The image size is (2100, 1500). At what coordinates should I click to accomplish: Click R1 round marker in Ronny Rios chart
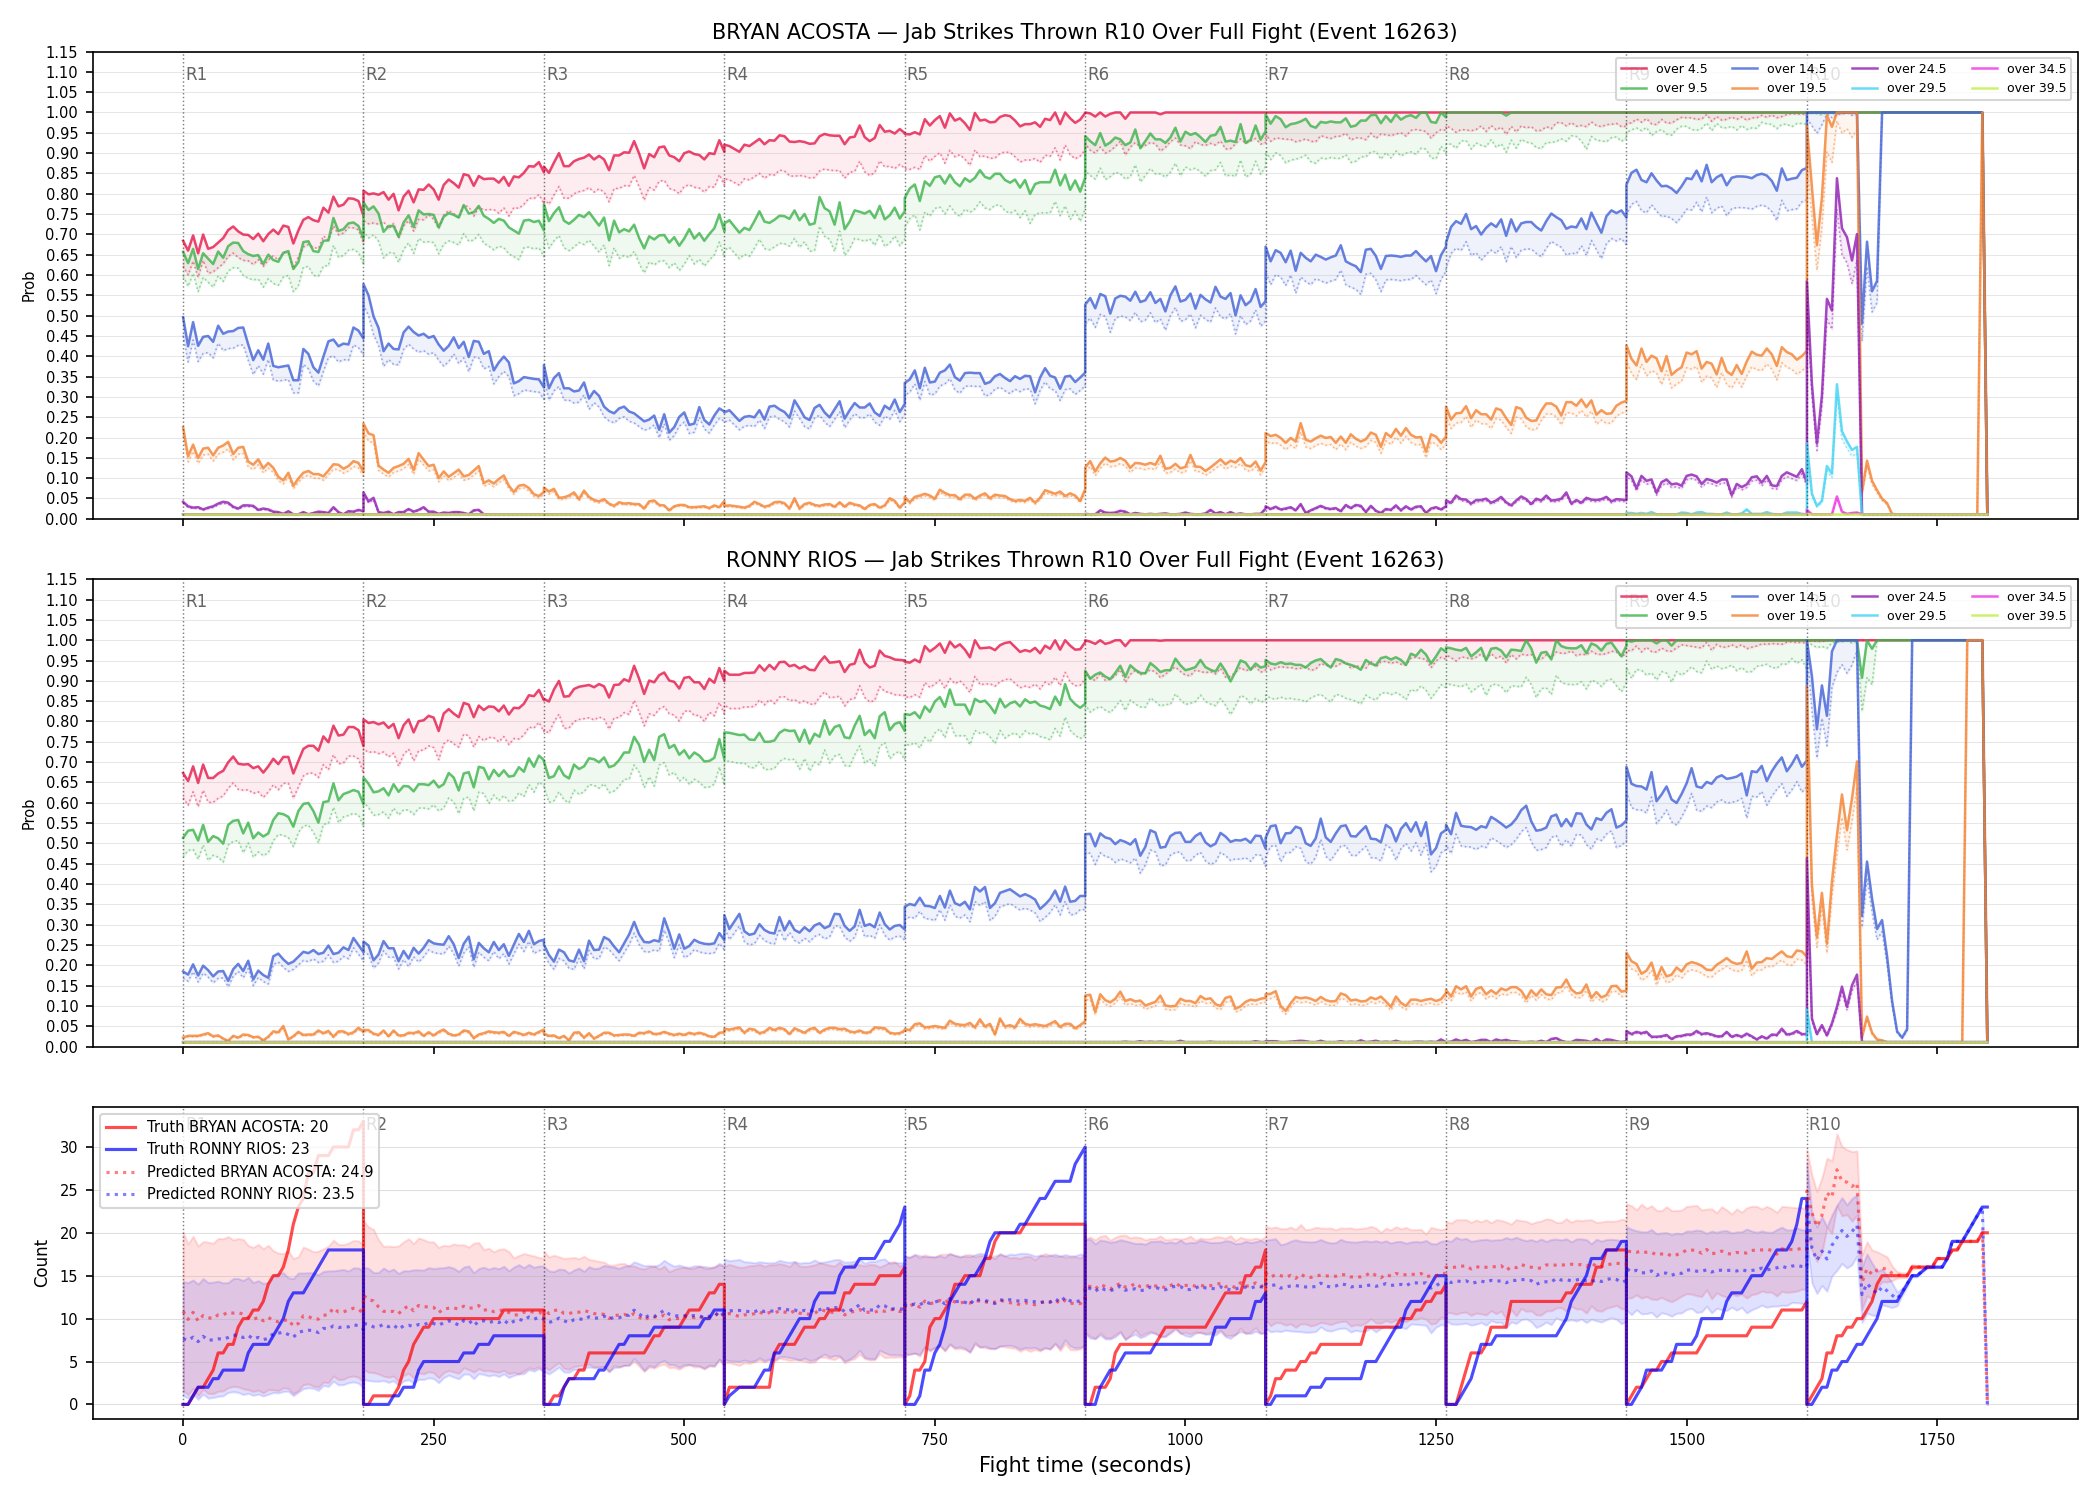196,601
